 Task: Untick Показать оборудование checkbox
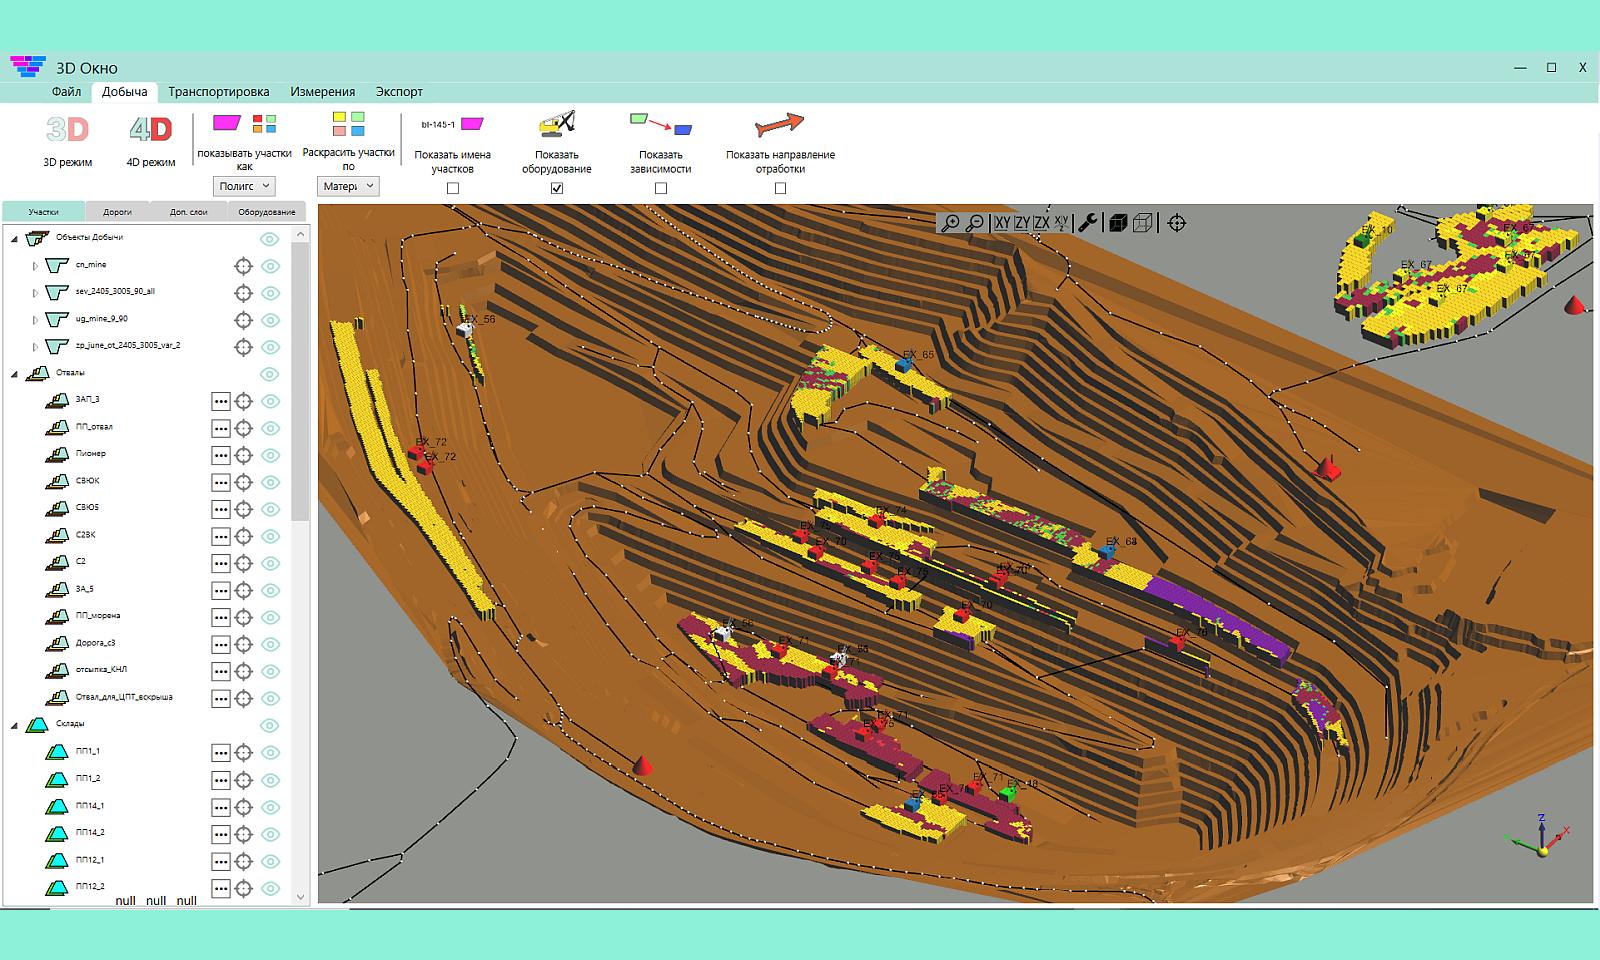click(557, 188)
